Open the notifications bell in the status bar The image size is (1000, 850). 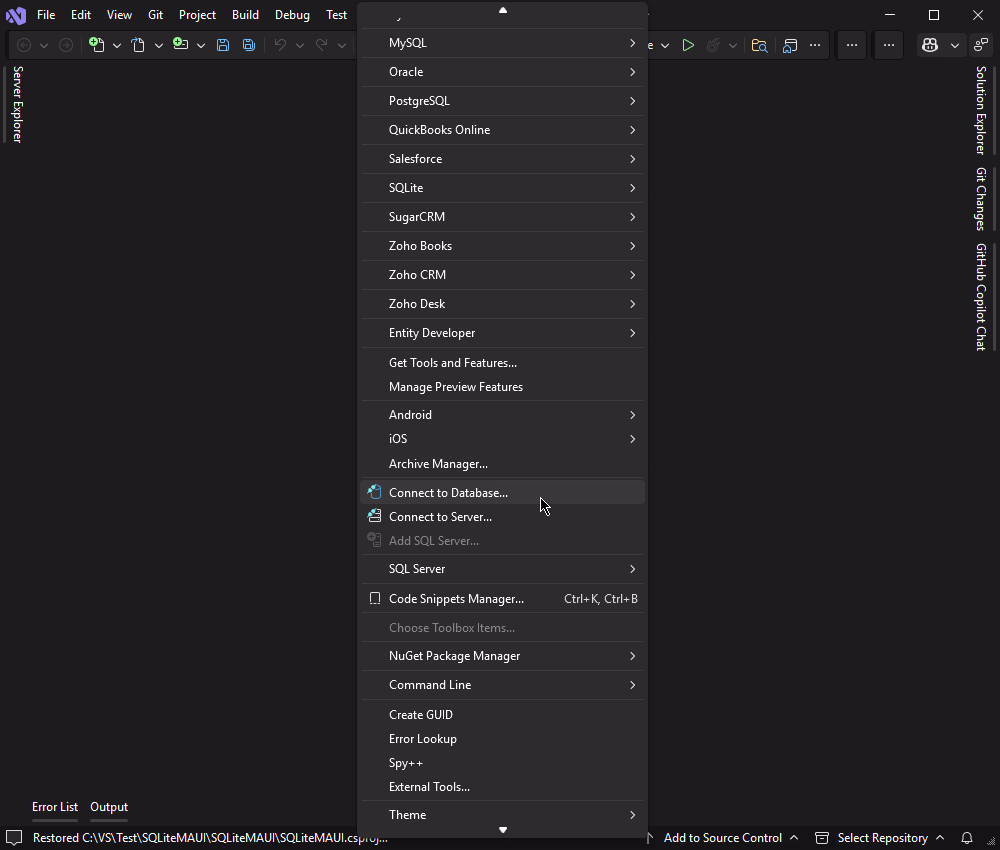click(x=966, y=838)
